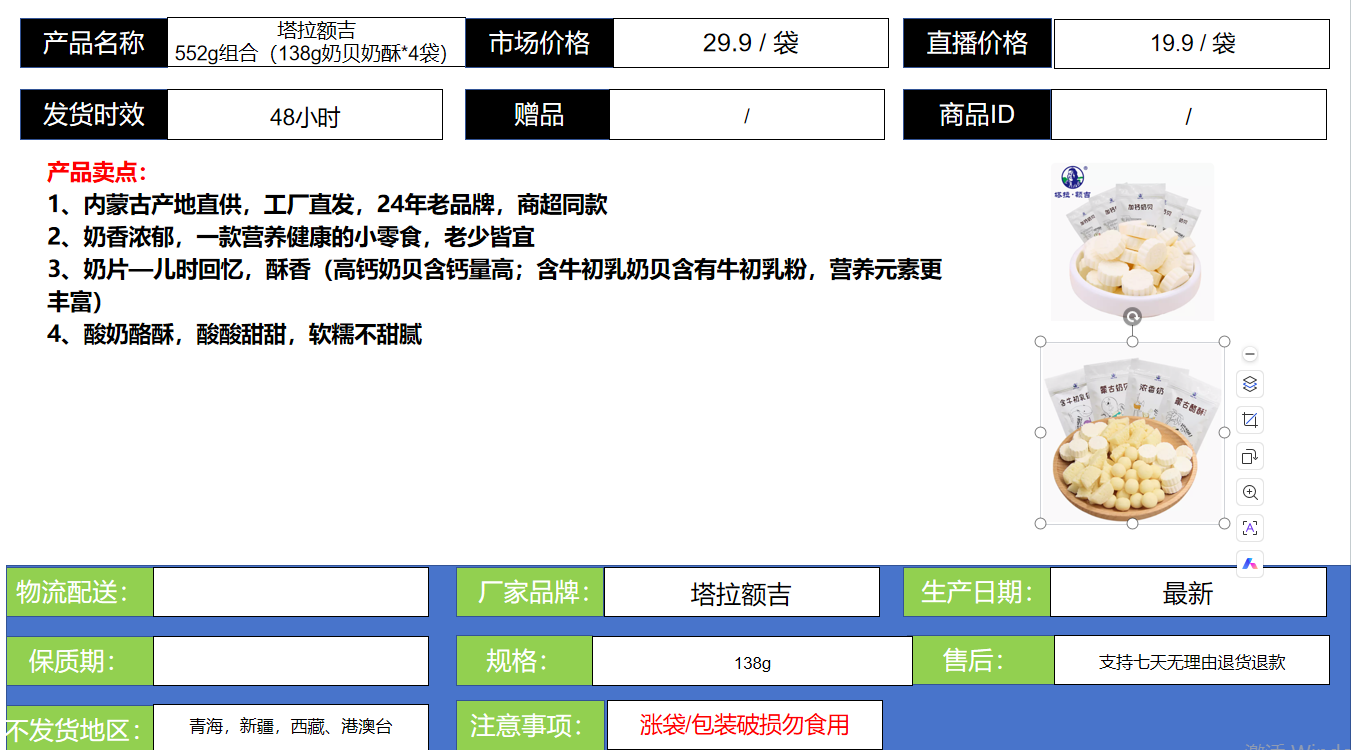Click the red 产品卖点 heading text
The width and height of the screenshot is (1351, 750).
[x=97, y=172]
